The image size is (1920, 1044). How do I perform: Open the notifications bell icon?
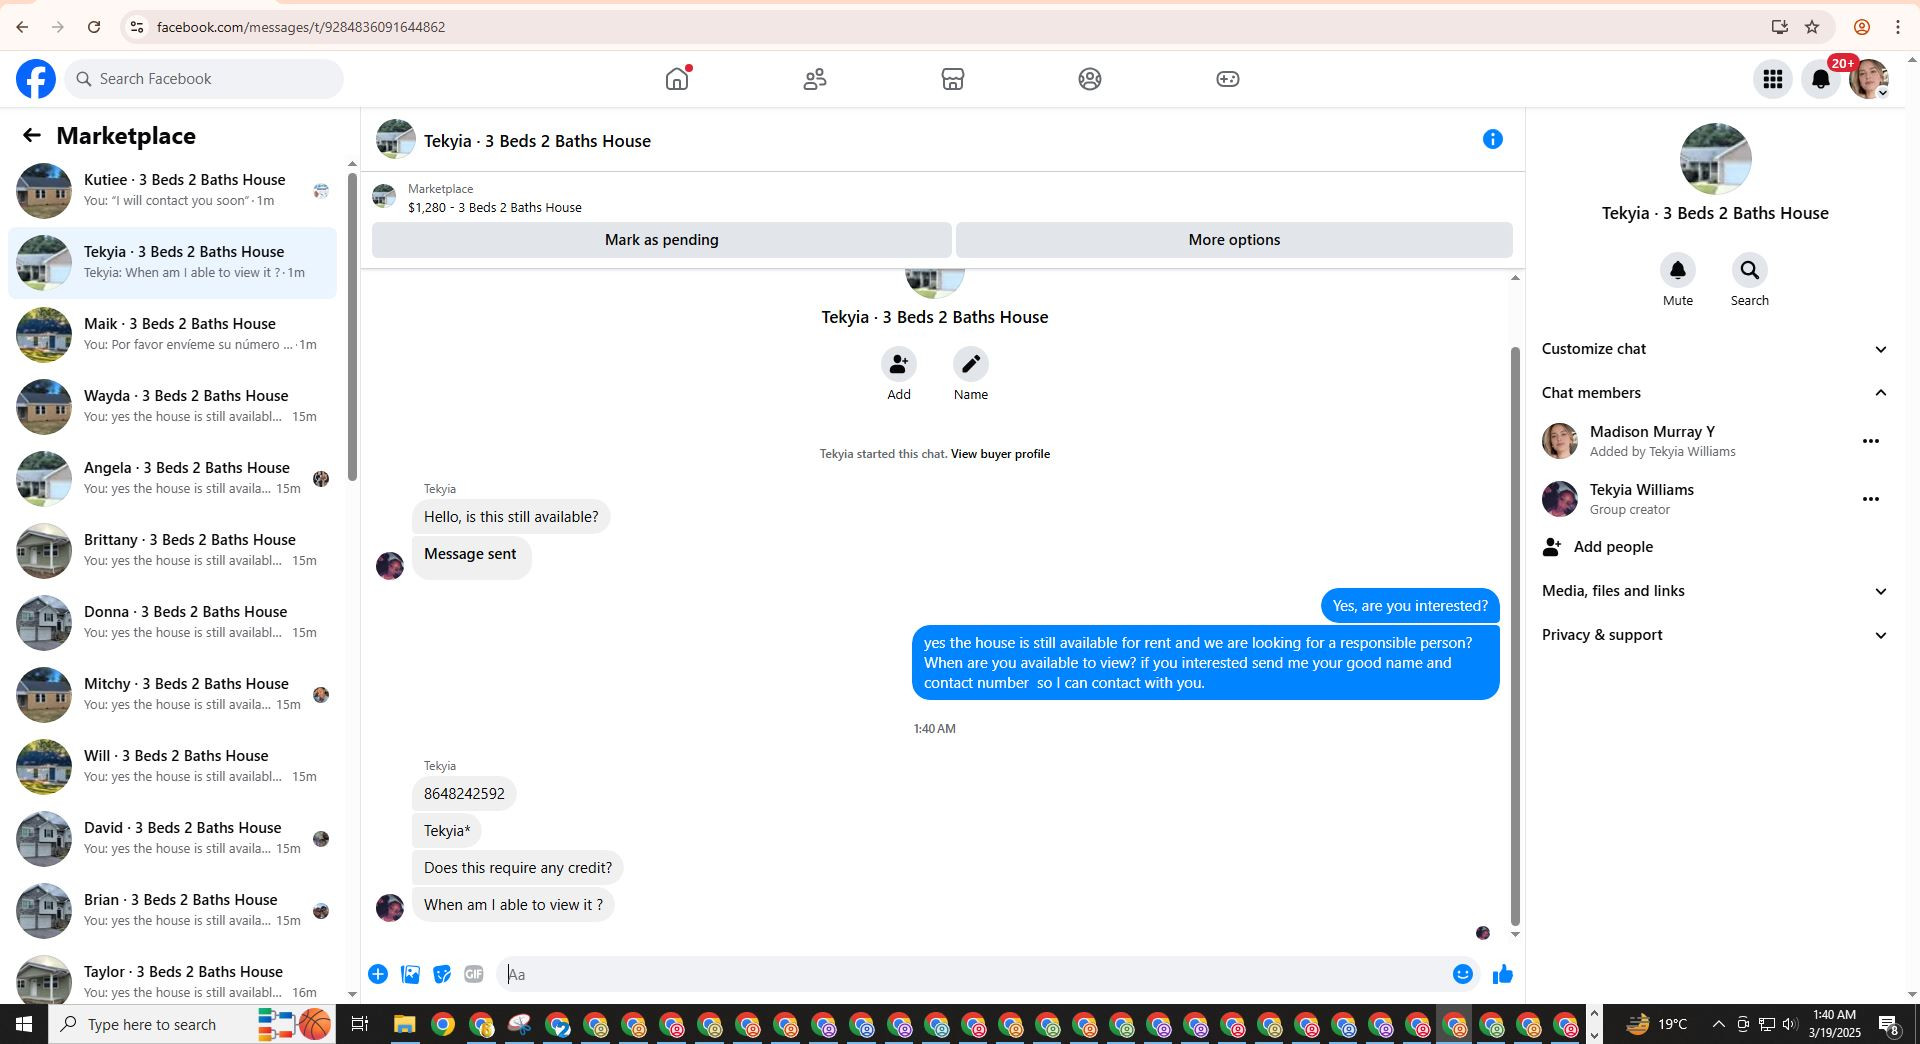click(1821, 79)
